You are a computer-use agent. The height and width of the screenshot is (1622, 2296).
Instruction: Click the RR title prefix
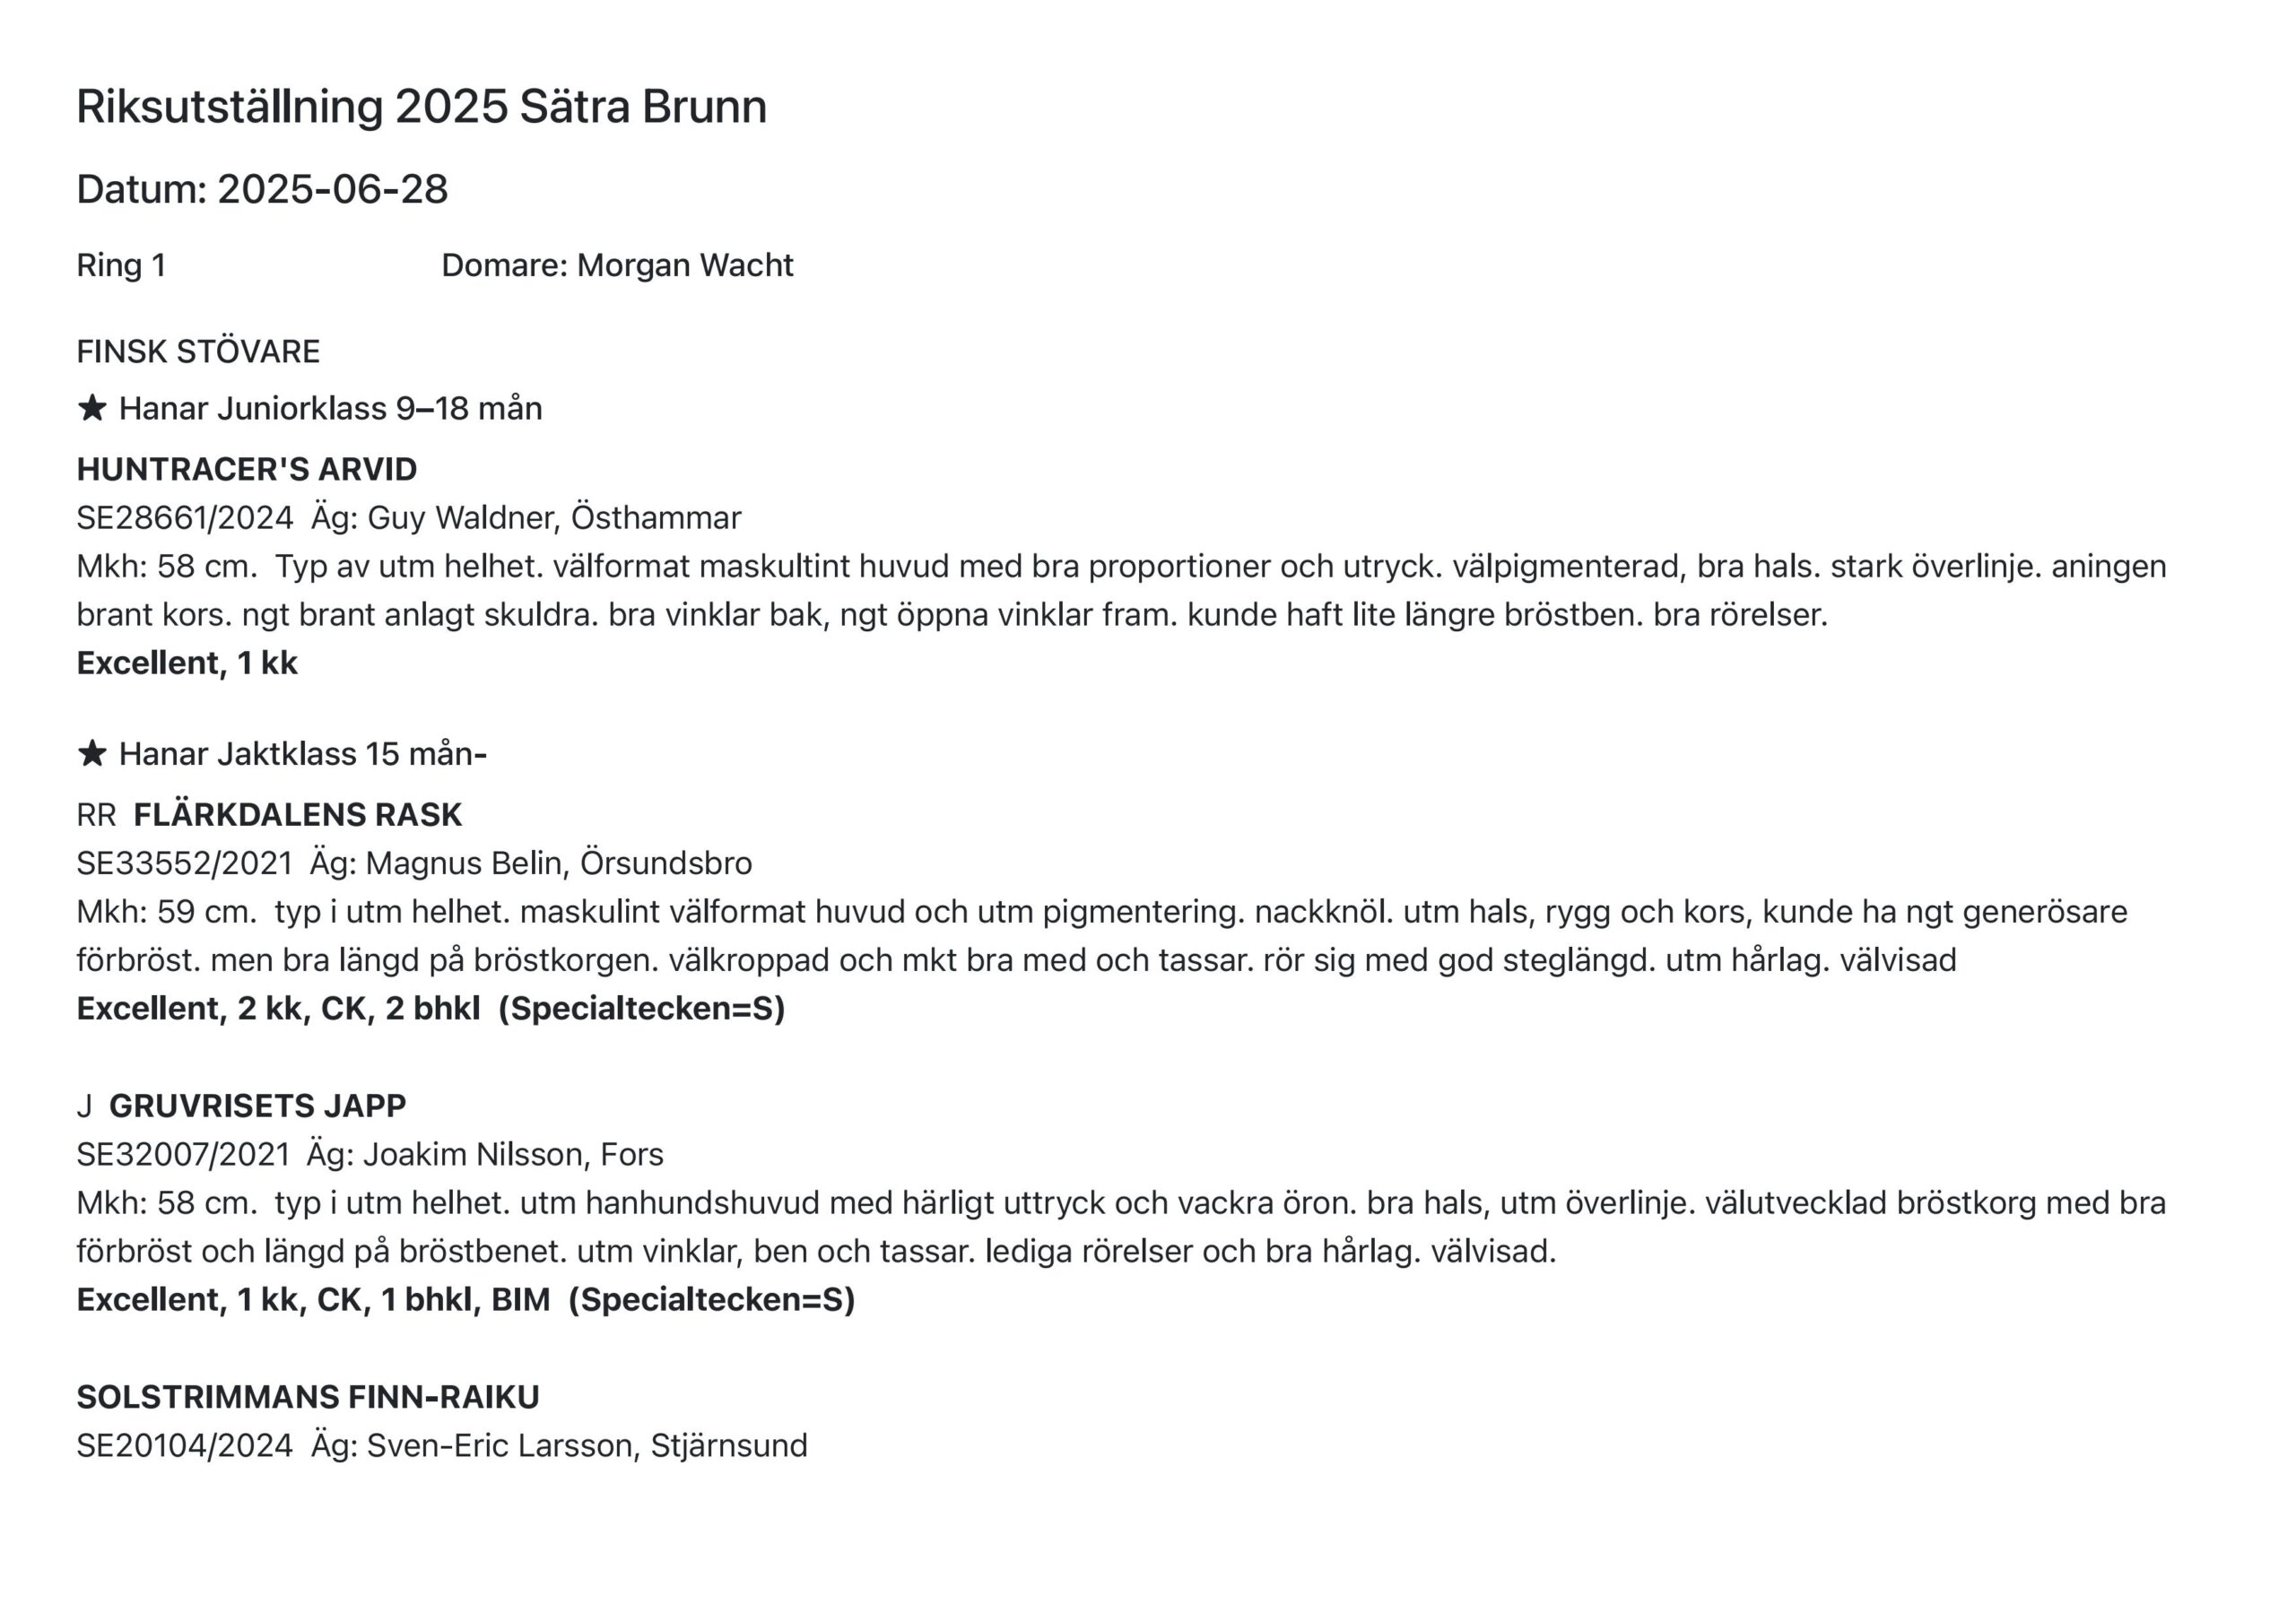click(x=96, y=814)
